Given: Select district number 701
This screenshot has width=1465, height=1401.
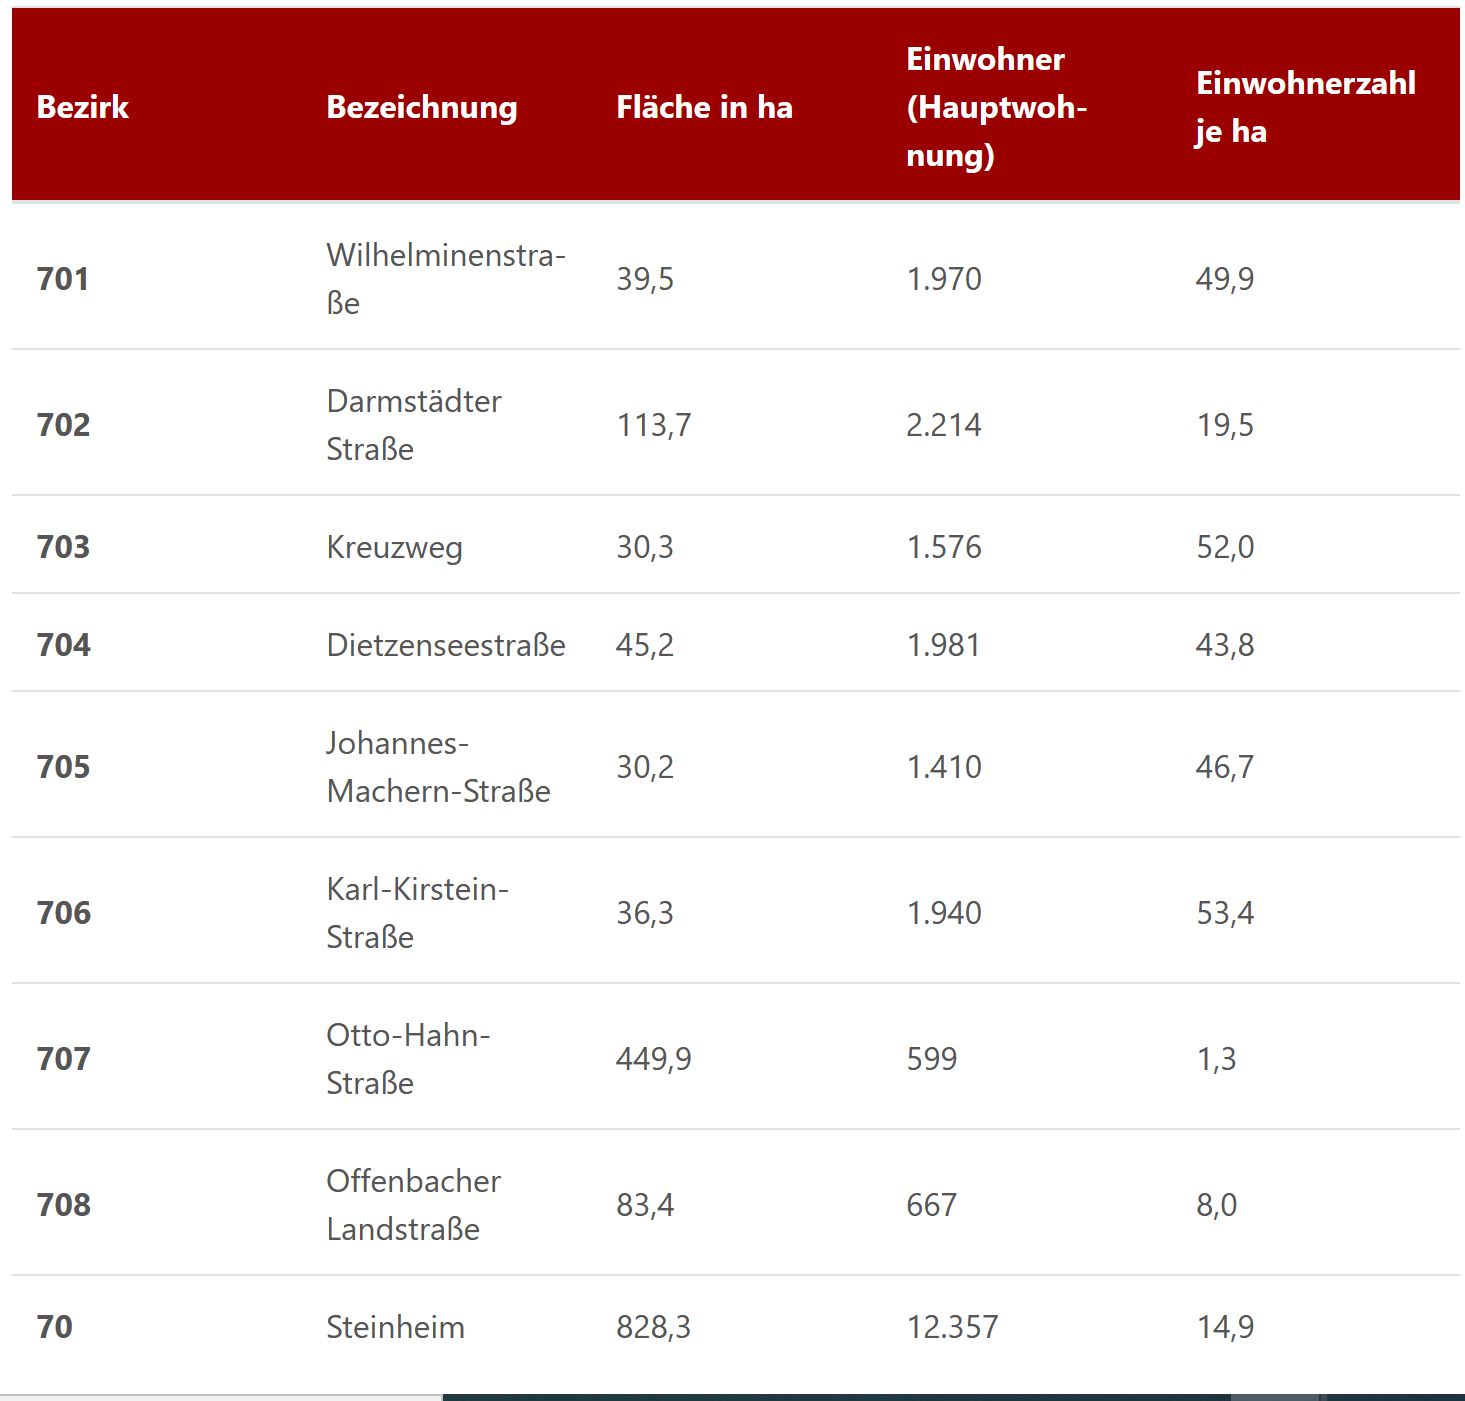Looking at the screenshot, I should [x=63, y=279].
